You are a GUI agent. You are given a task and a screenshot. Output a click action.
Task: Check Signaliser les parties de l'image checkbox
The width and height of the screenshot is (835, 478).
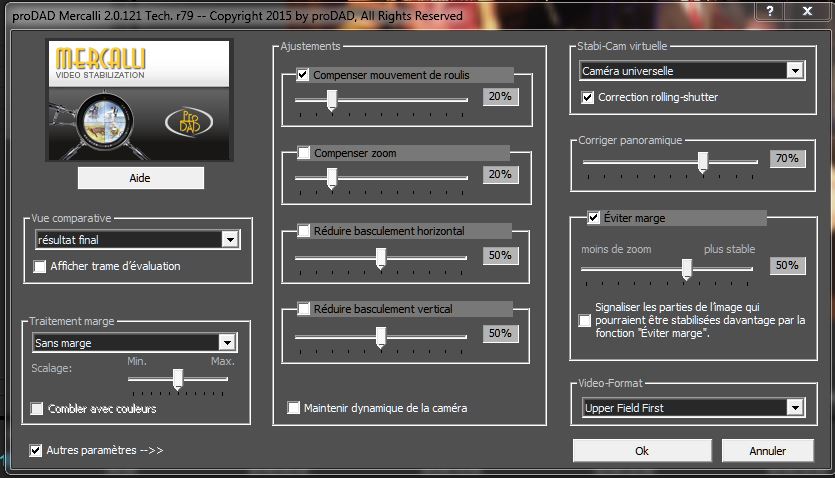[x=585, y=320]
